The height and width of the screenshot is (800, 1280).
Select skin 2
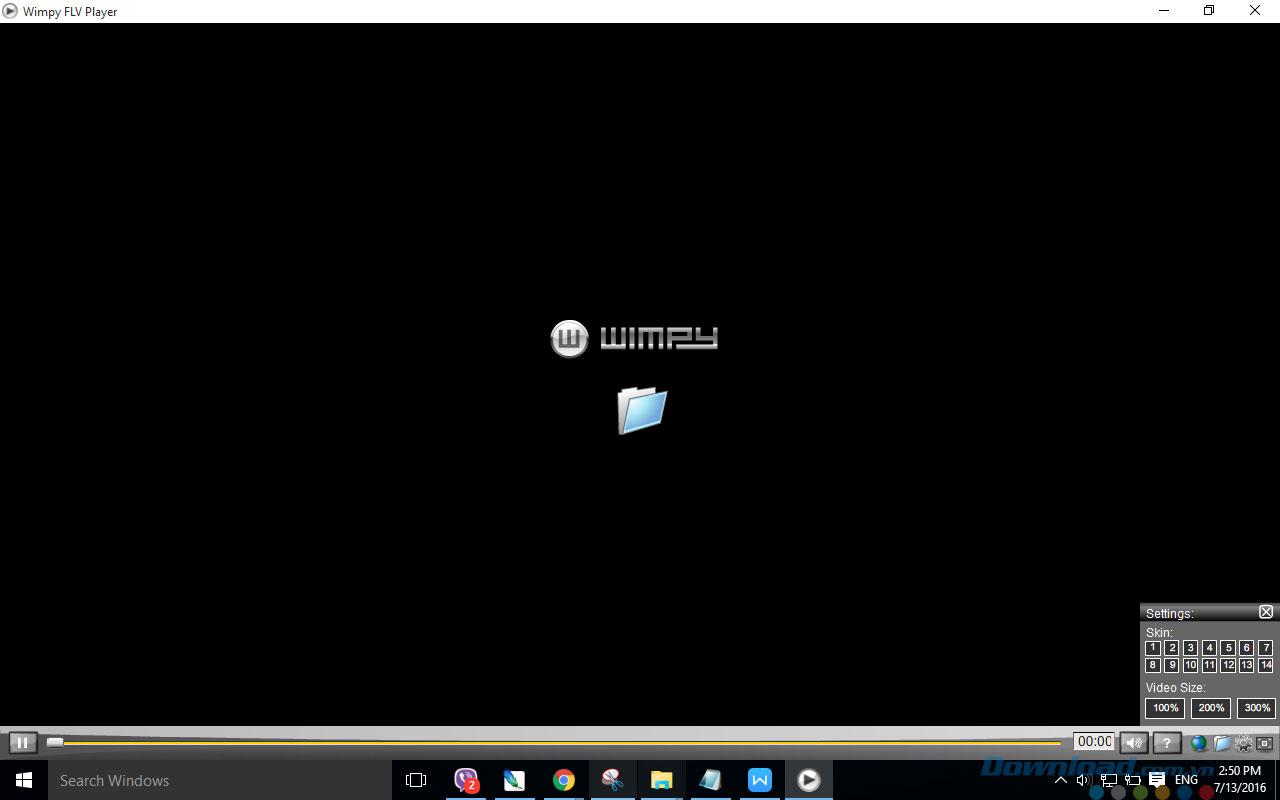coord(1172,648)
